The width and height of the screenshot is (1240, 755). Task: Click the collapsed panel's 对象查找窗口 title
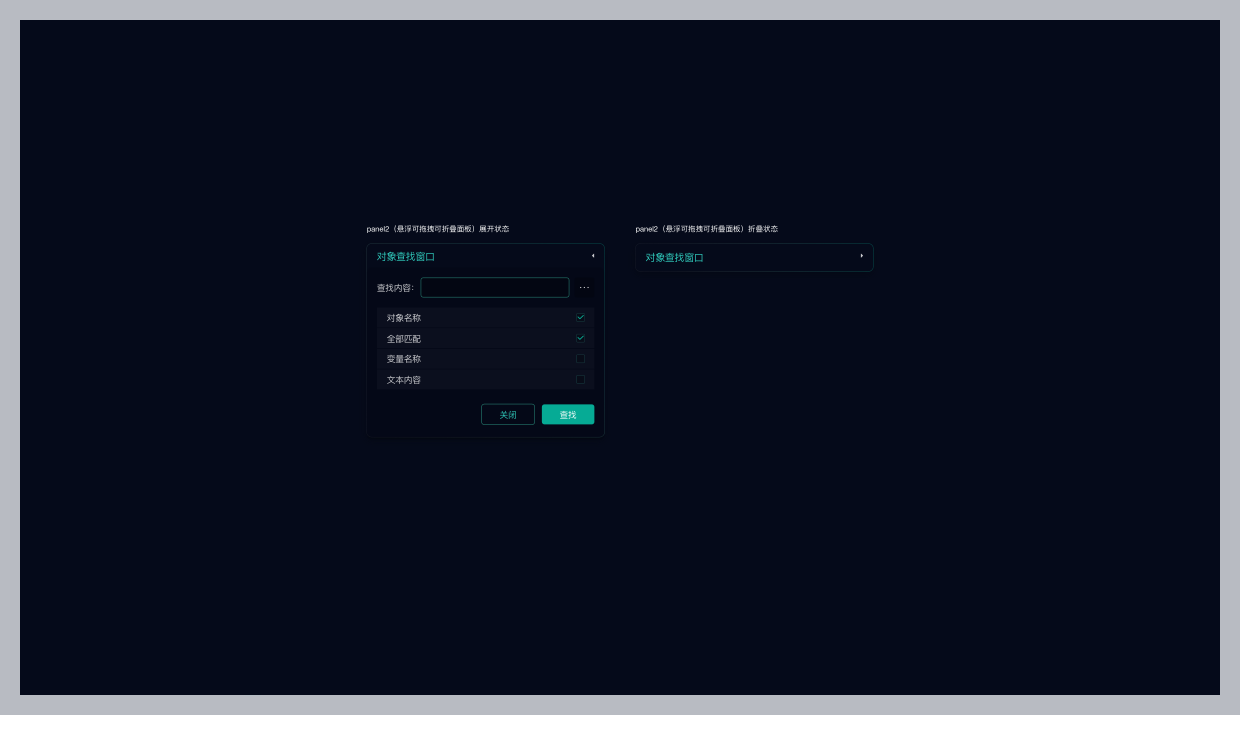tap(674, 258)
